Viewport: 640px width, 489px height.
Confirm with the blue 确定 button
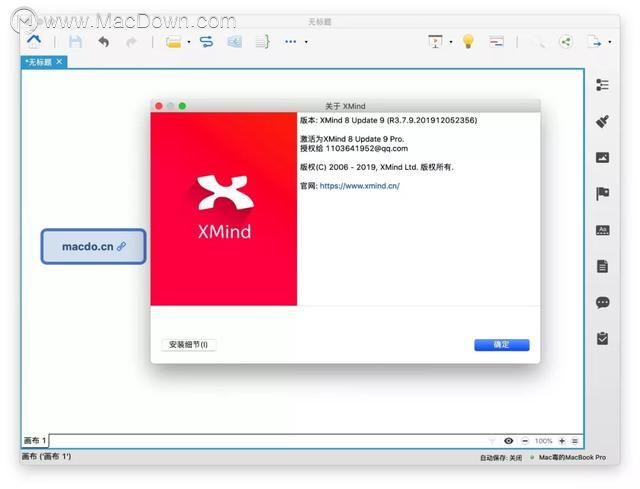pos(502,345)
